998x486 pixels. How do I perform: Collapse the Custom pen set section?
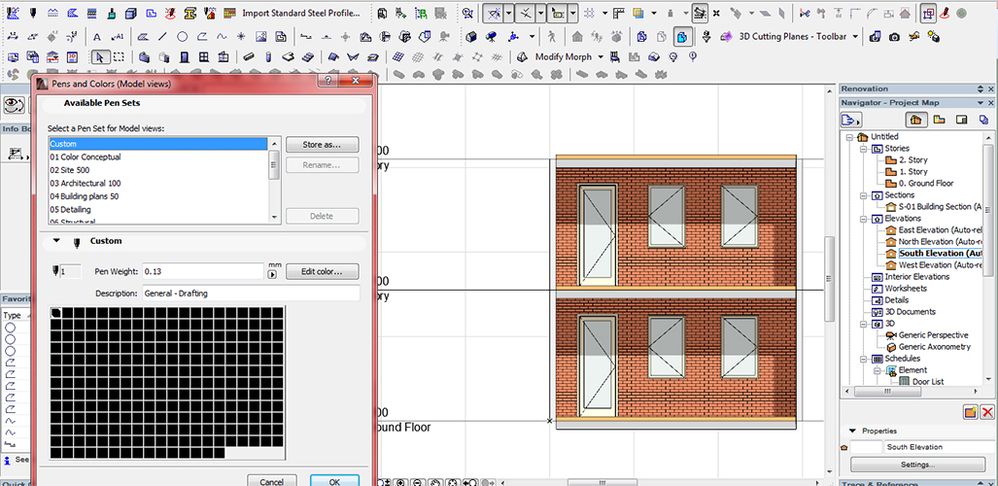[x=56, y=241]
